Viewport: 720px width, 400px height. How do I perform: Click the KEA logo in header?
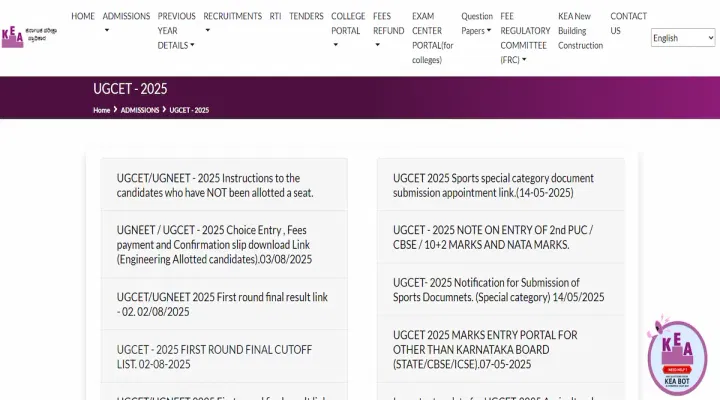(29, 36)
